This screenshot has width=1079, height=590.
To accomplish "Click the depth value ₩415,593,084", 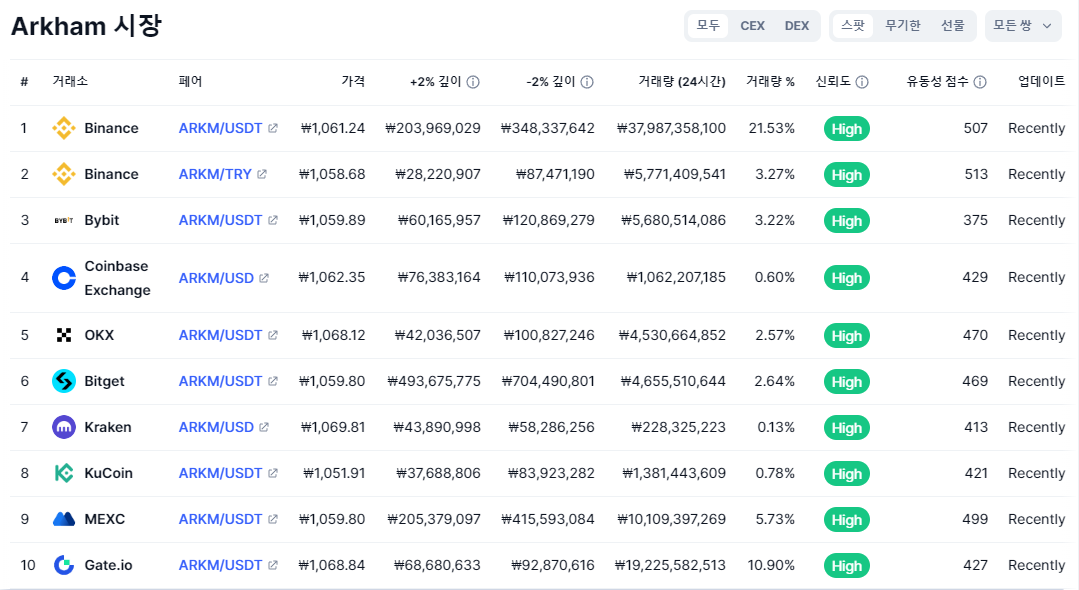I will [548, 519].
